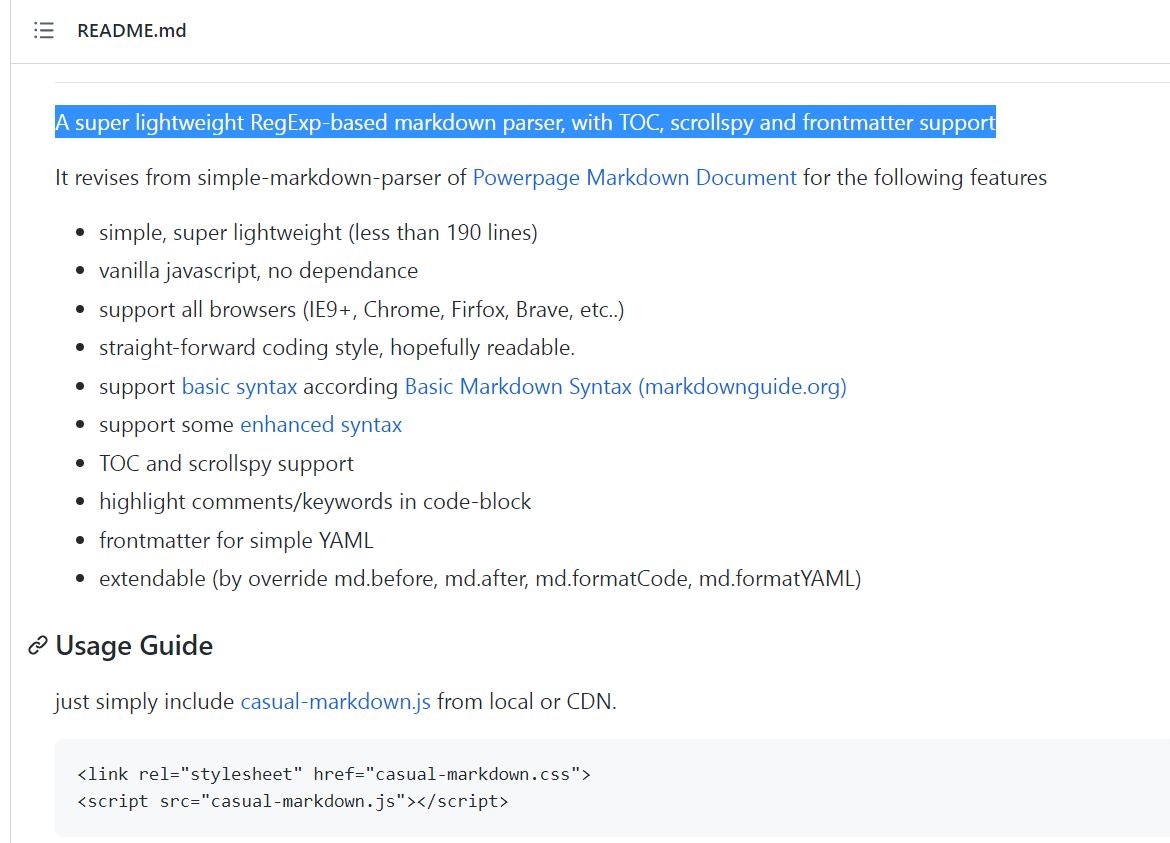Select the Usage Guide heading text

click(134, 645)
